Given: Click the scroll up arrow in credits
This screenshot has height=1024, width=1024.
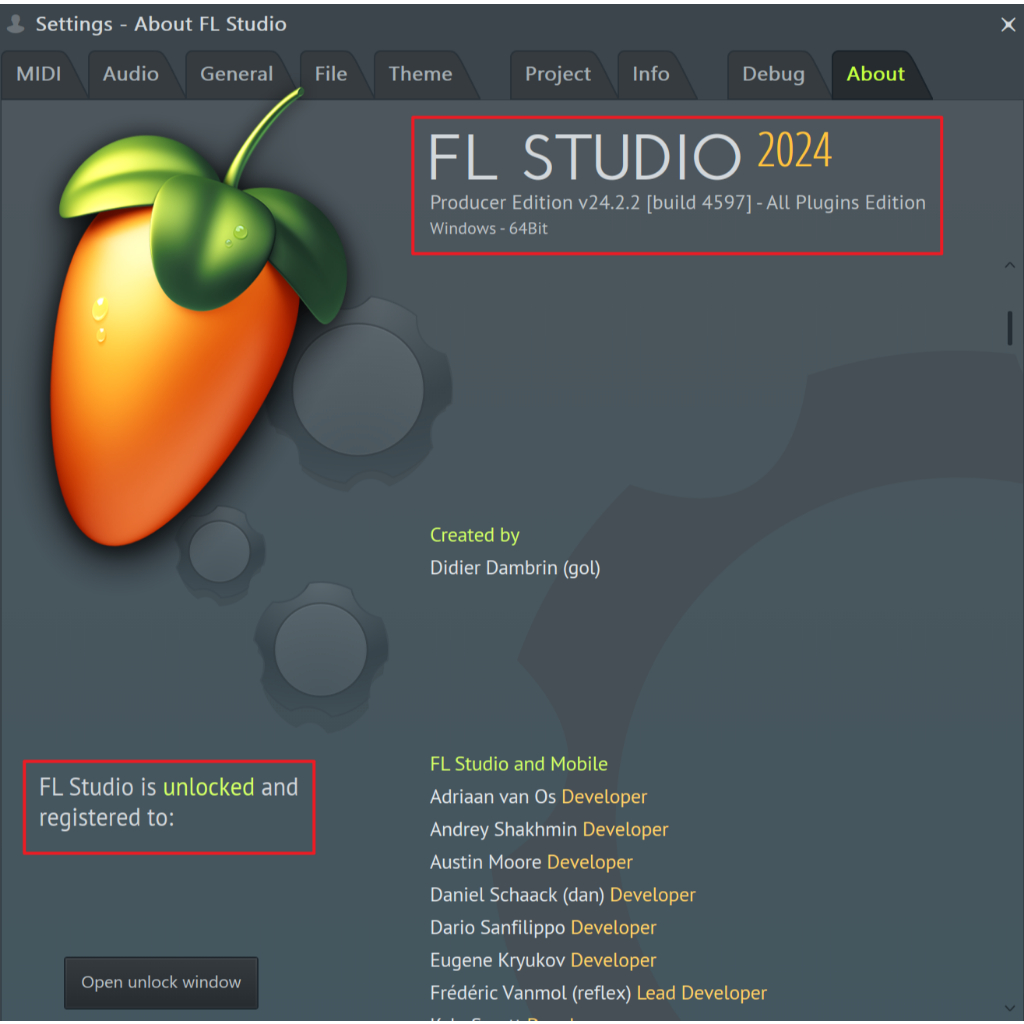Looking at the screenshot, I should point(1009,265).
